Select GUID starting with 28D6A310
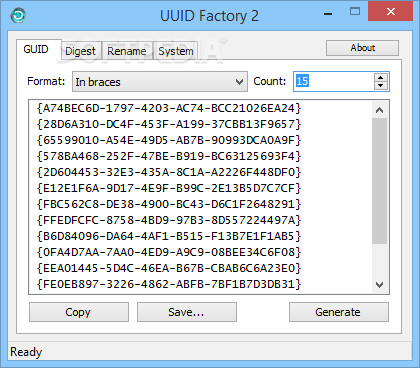 (x=169, y=124)
